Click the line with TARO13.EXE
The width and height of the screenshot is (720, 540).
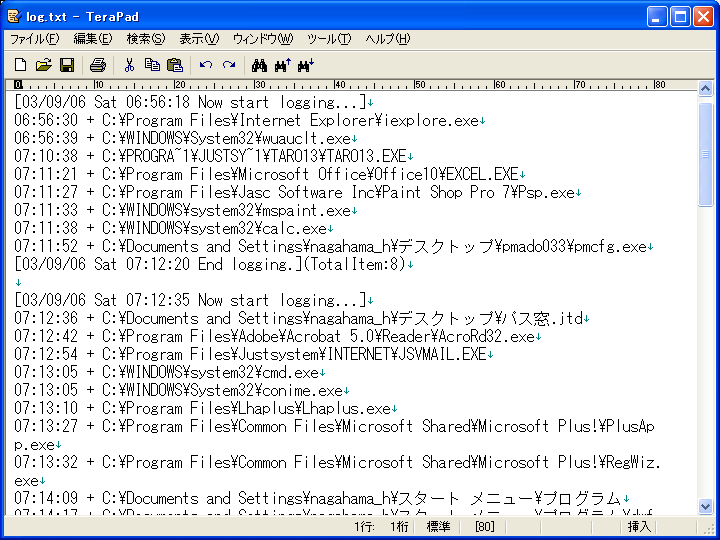(214, 157)
